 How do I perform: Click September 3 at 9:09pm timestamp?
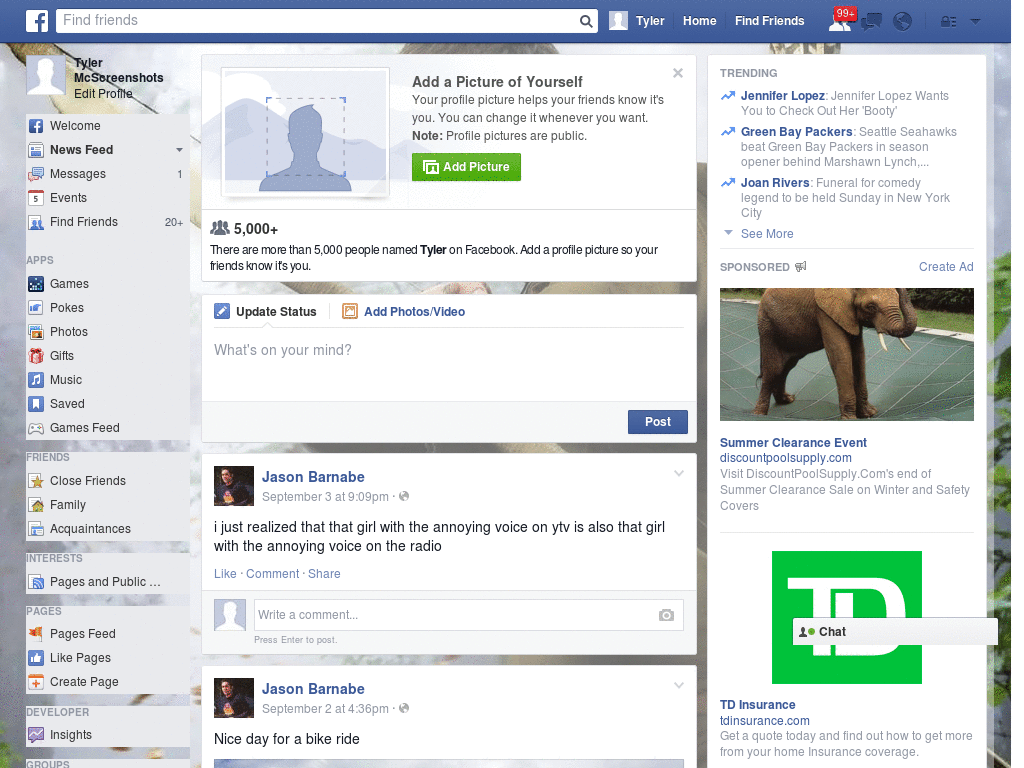[x=325, y=496]
